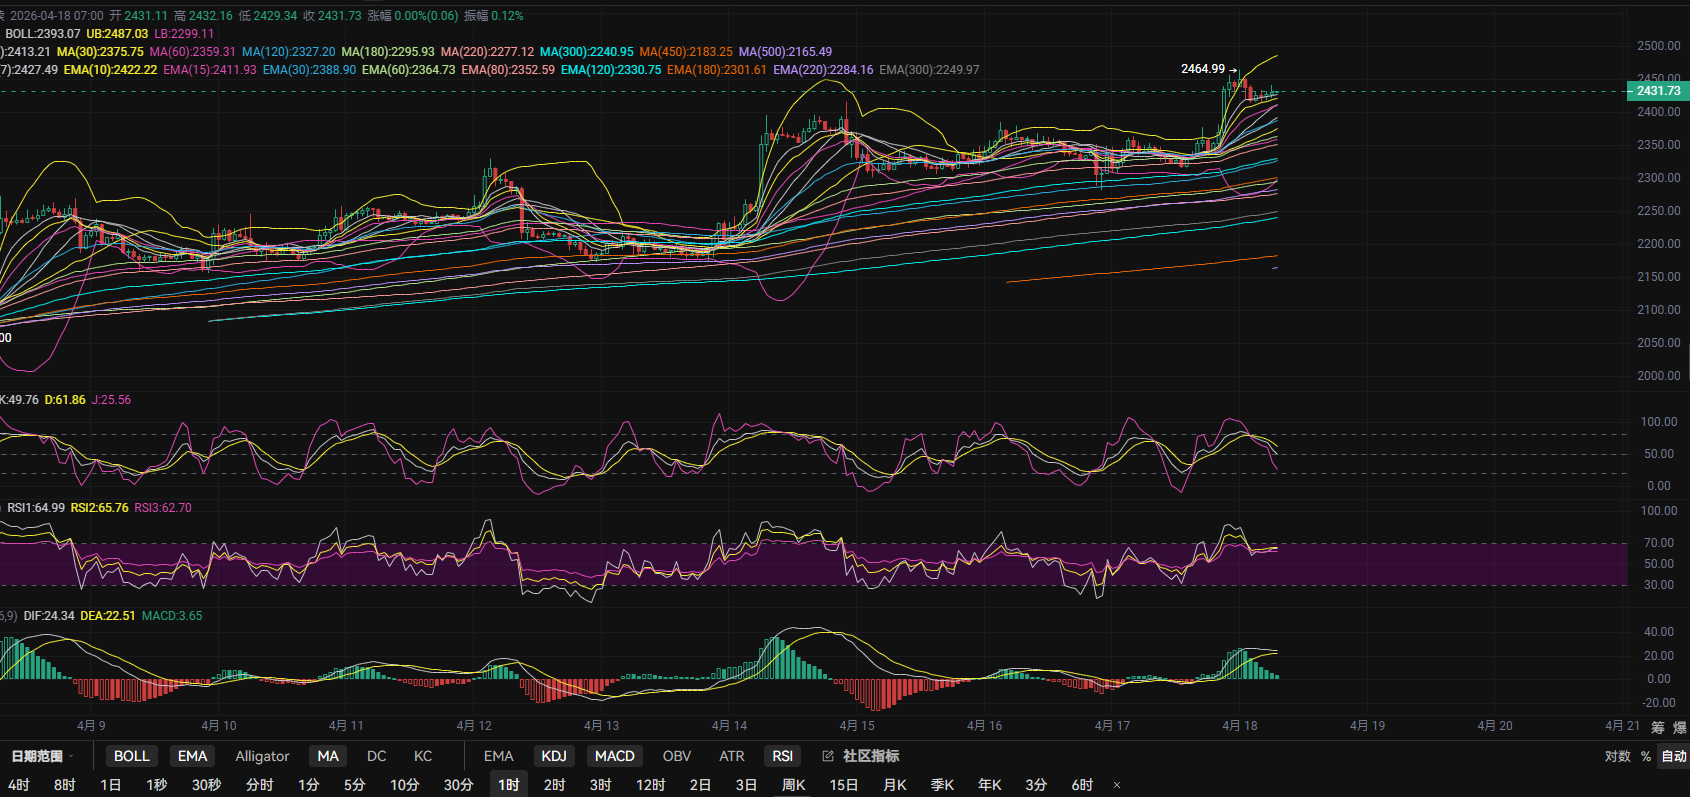This screenshot has height=797, width=1690.
Task: Click the × after the 6时 timeframe
Action: click(1117, 785)
